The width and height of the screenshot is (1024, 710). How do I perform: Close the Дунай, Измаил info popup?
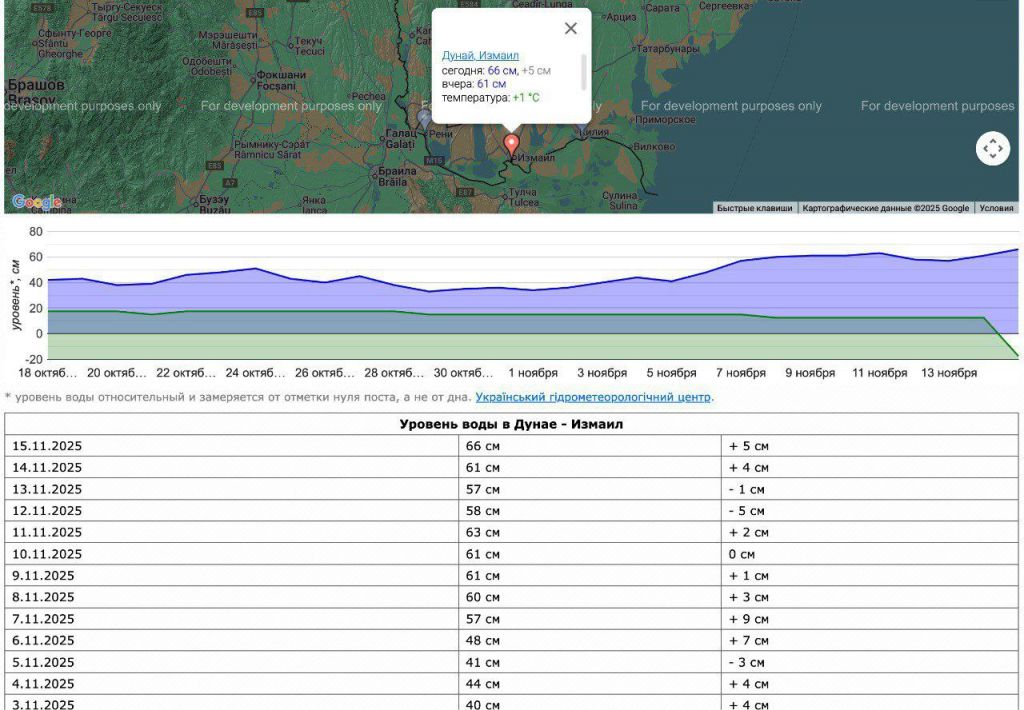tap(571, 29)
